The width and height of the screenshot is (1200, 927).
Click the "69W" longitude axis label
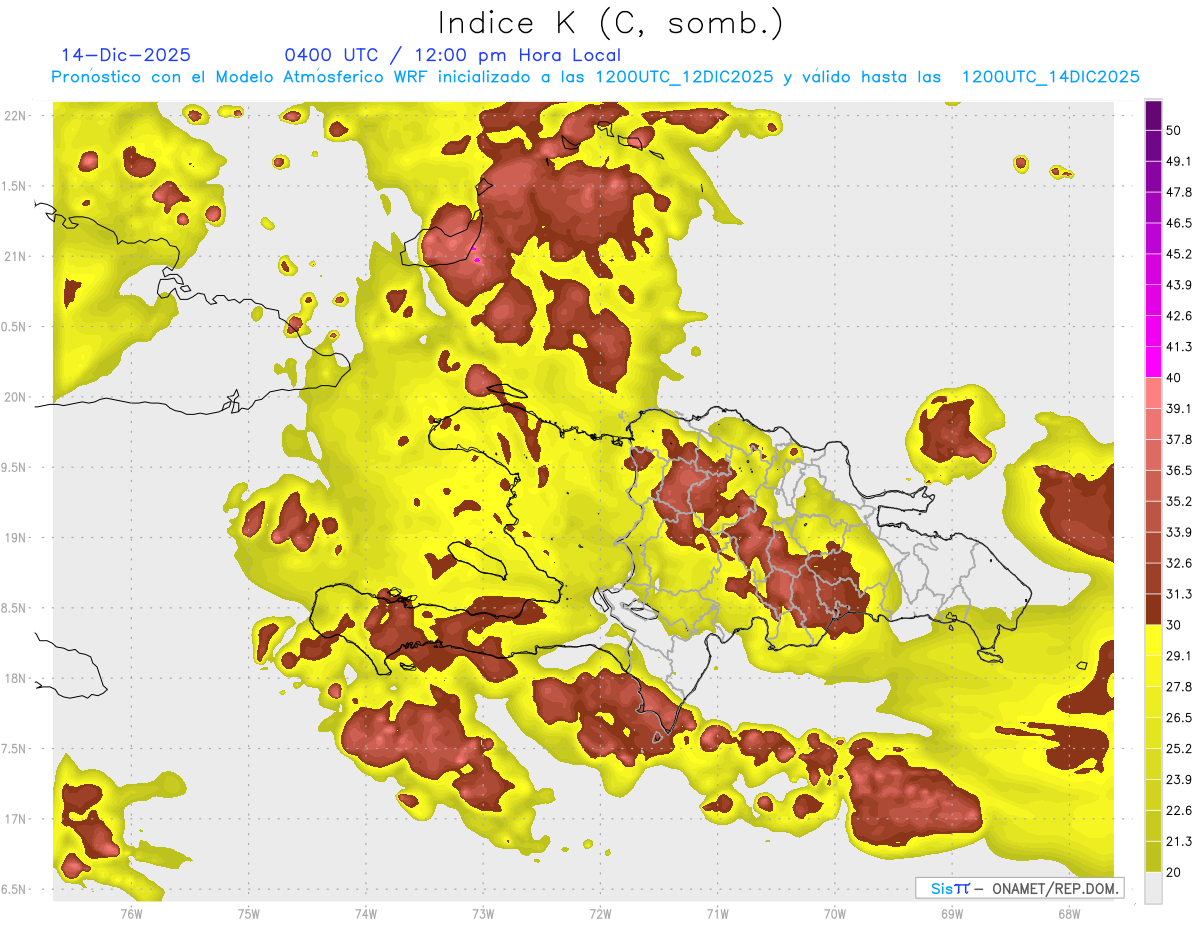pyautogui.click(x=952, y=913)
